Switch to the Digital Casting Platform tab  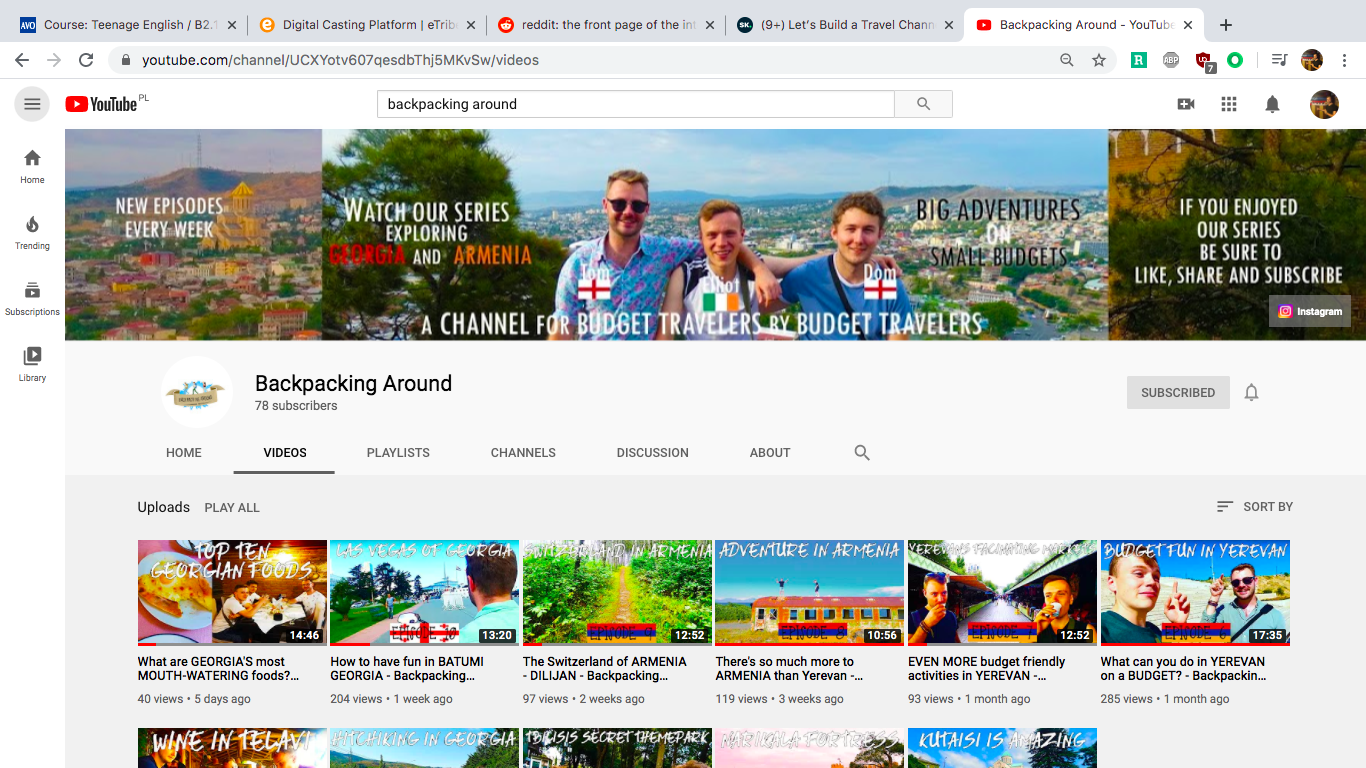pos(366,25)
